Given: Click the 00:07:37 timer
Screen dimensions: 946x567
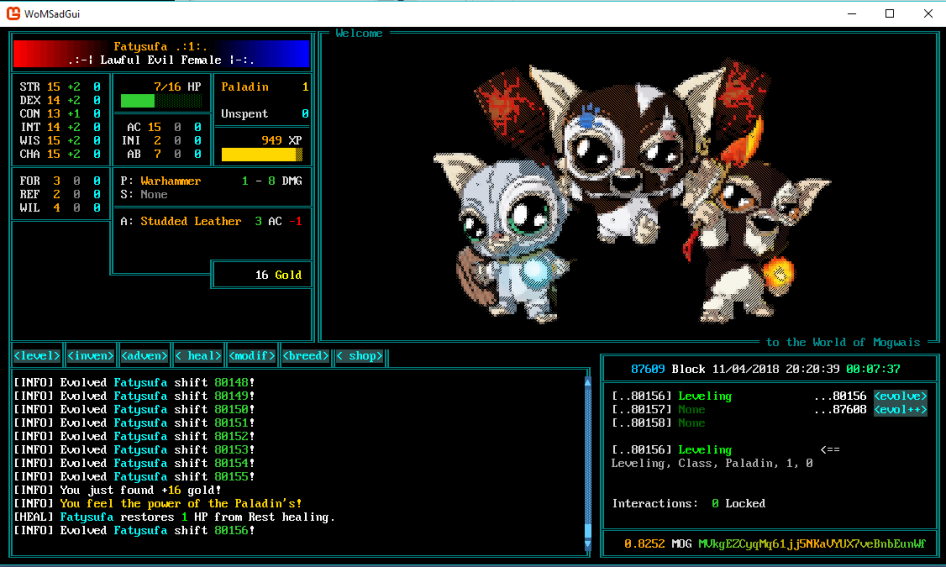Looking at the screenshot, I should click(873, 369).
